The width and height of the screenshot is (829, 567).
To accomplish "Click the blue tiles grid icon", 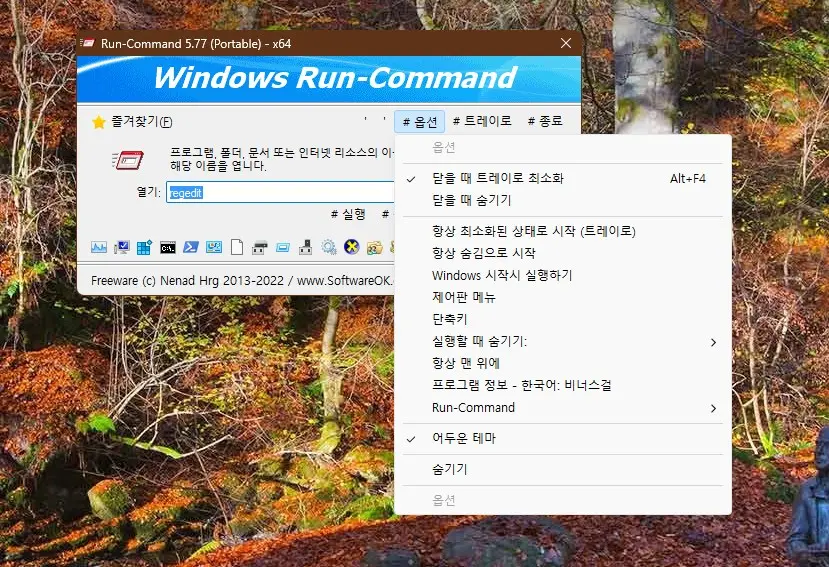I will click(x=144, y=247).
